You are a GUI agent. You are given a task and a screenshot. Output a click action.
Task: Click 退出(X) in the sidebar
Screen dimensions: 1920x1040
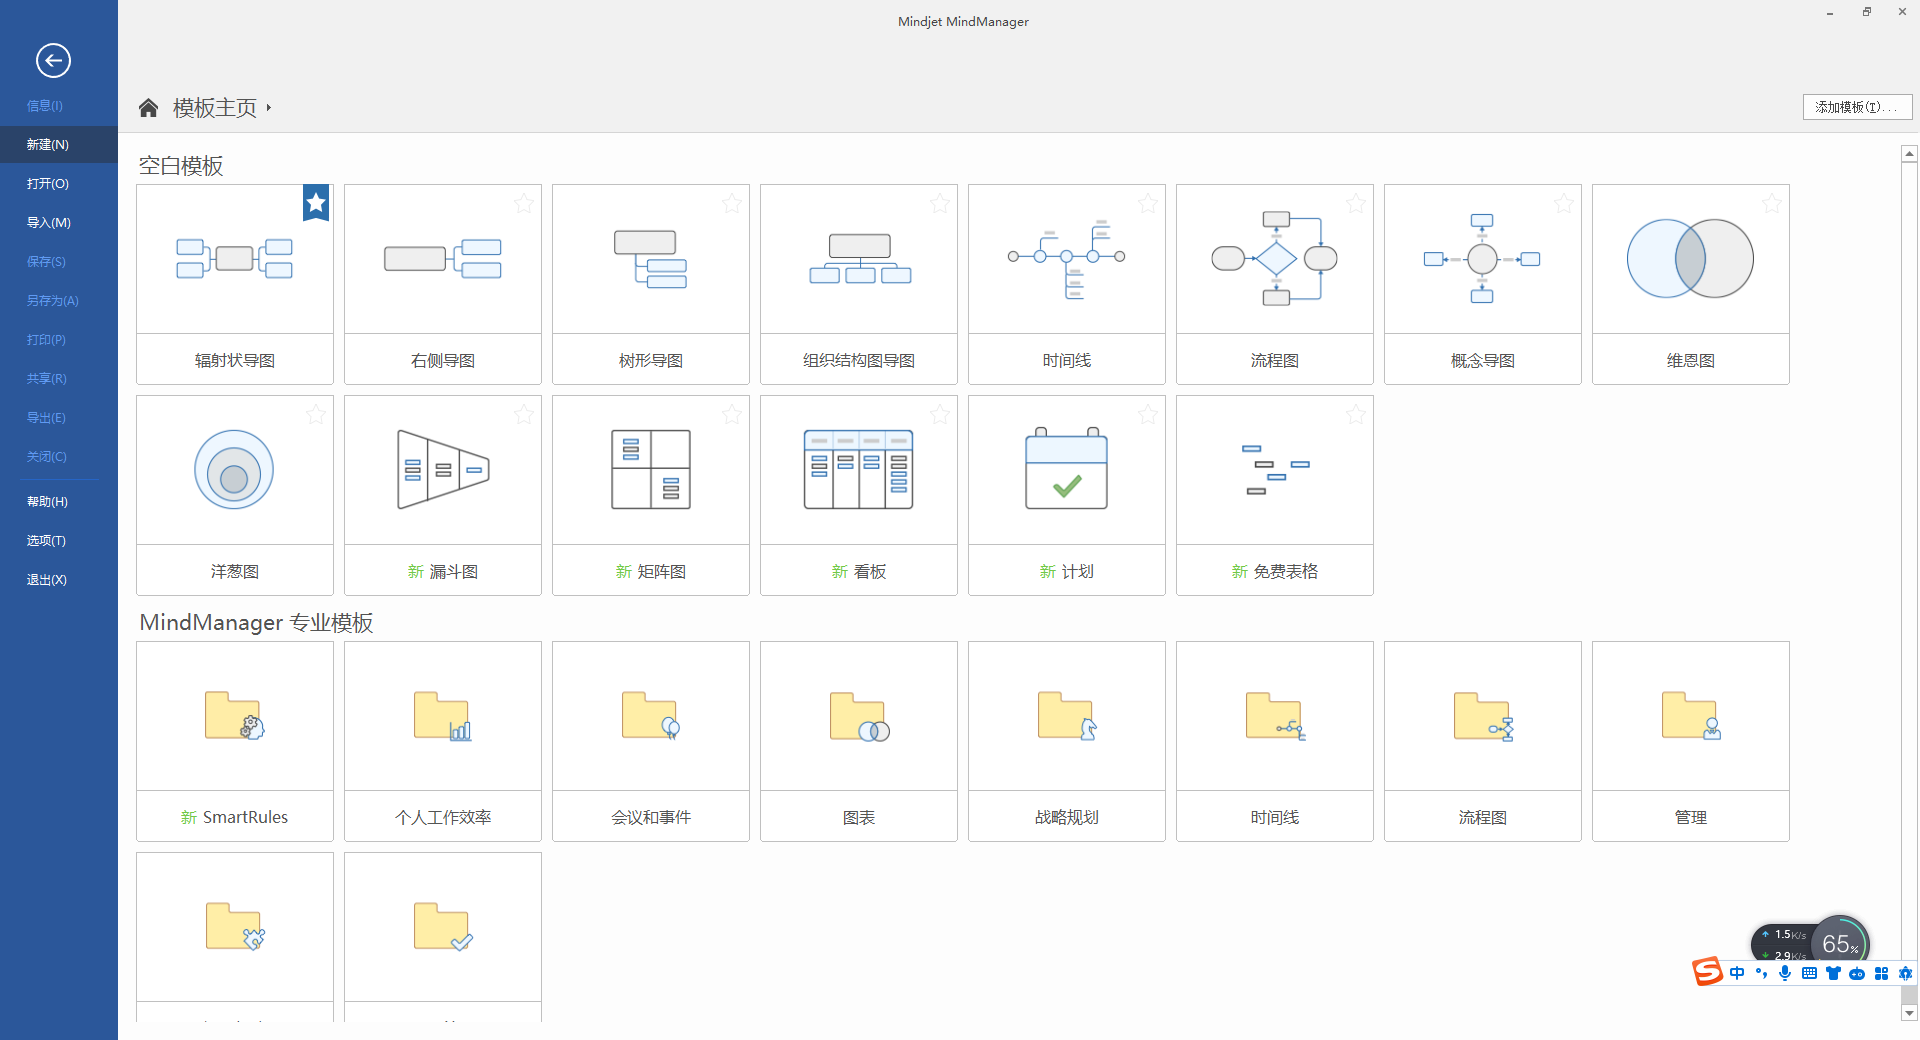pos(47,579)
